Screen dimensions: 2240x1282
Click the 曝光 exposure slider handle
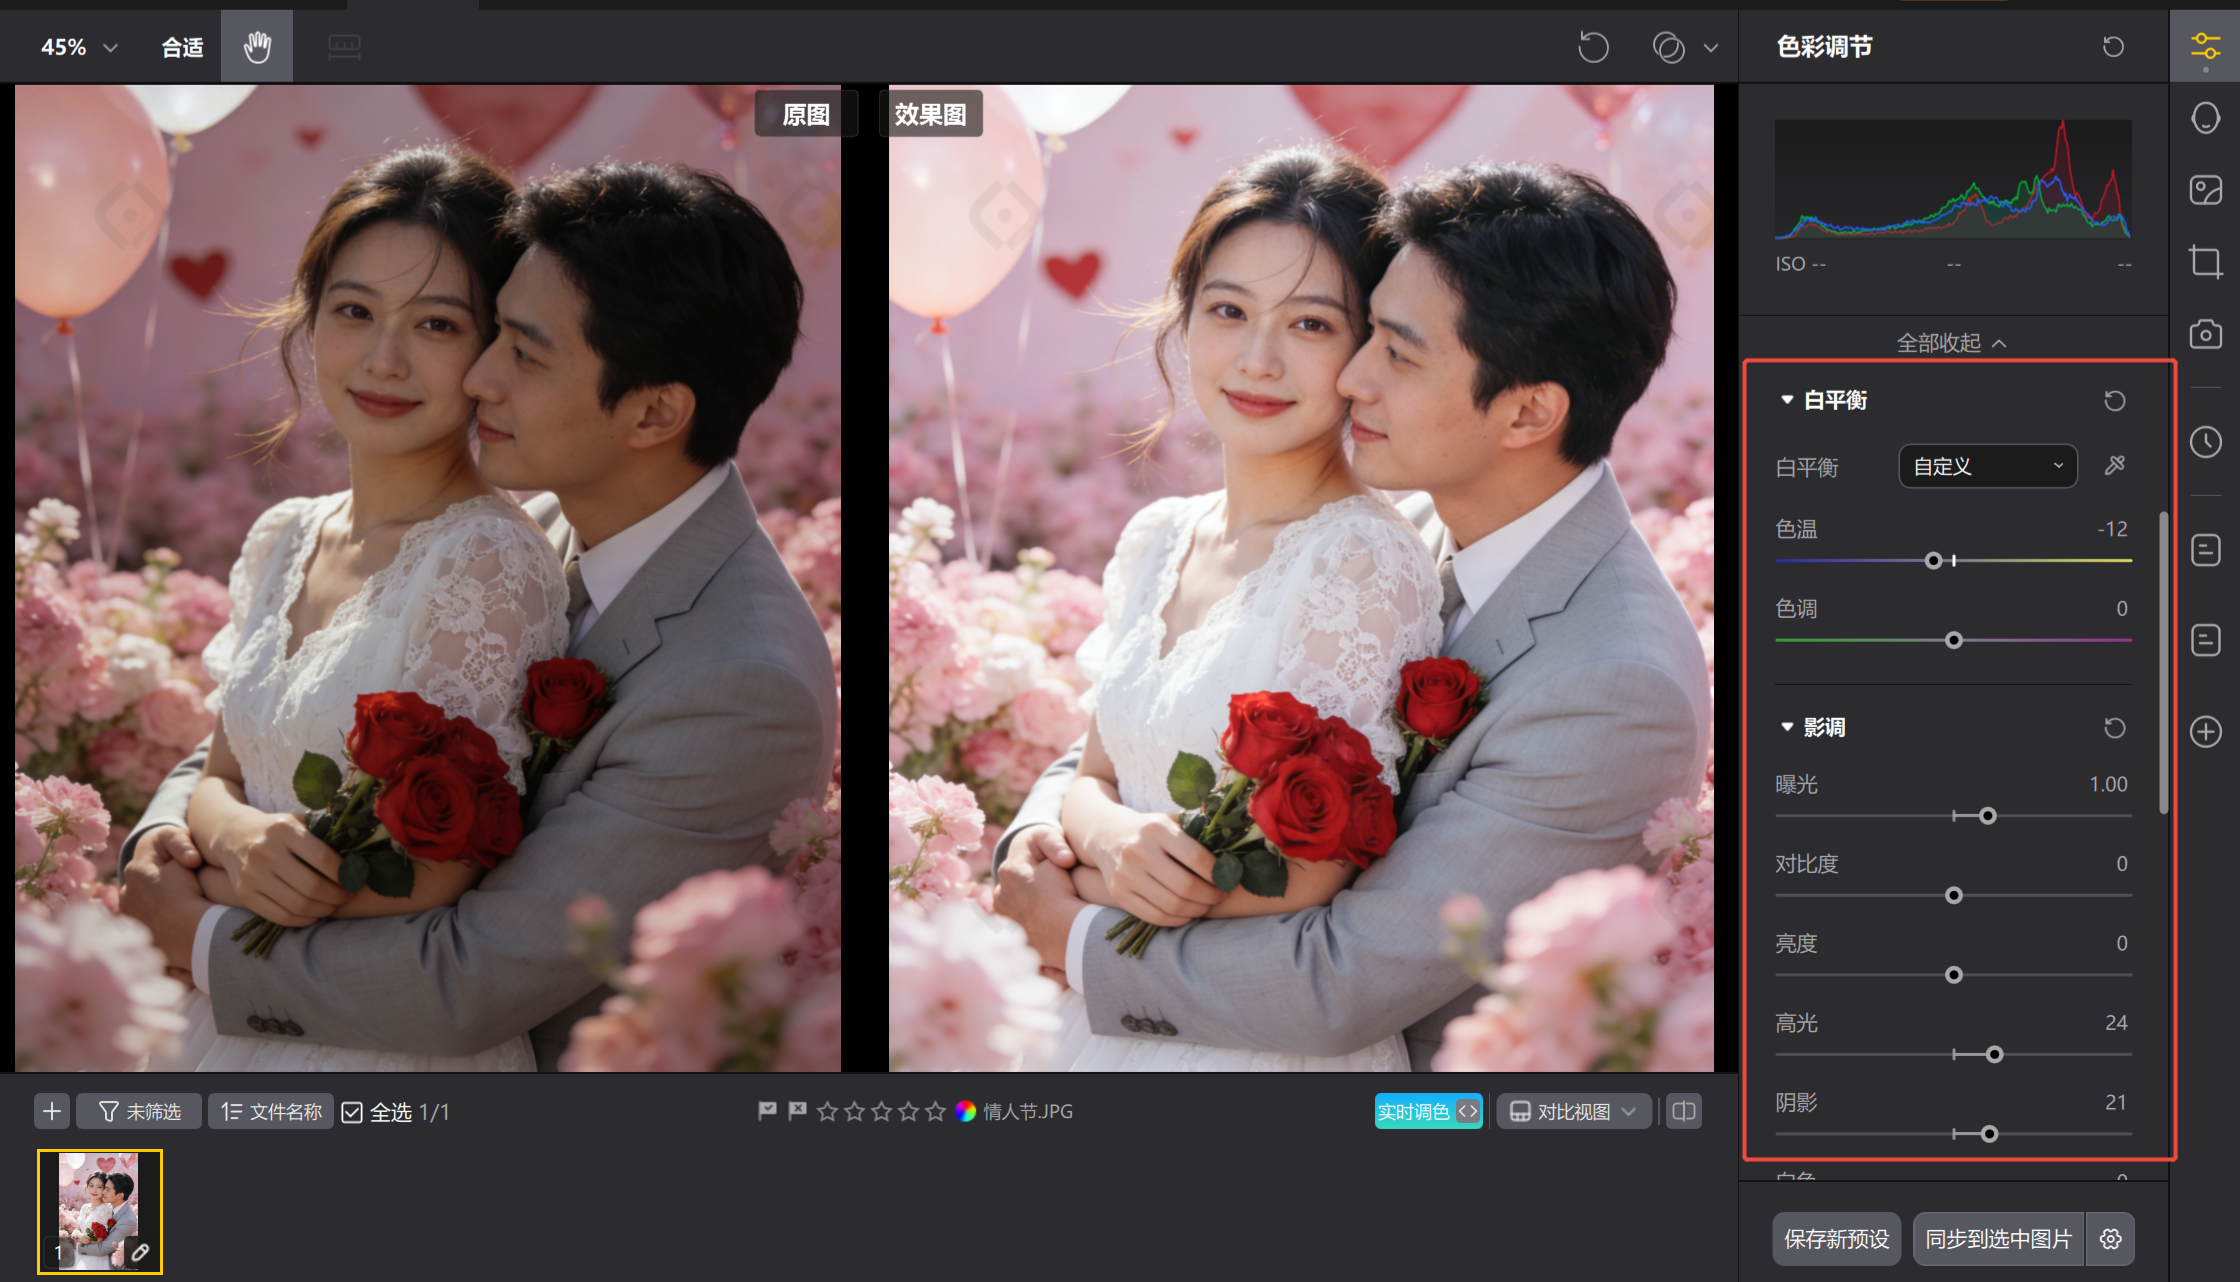tap(1988, 816)
